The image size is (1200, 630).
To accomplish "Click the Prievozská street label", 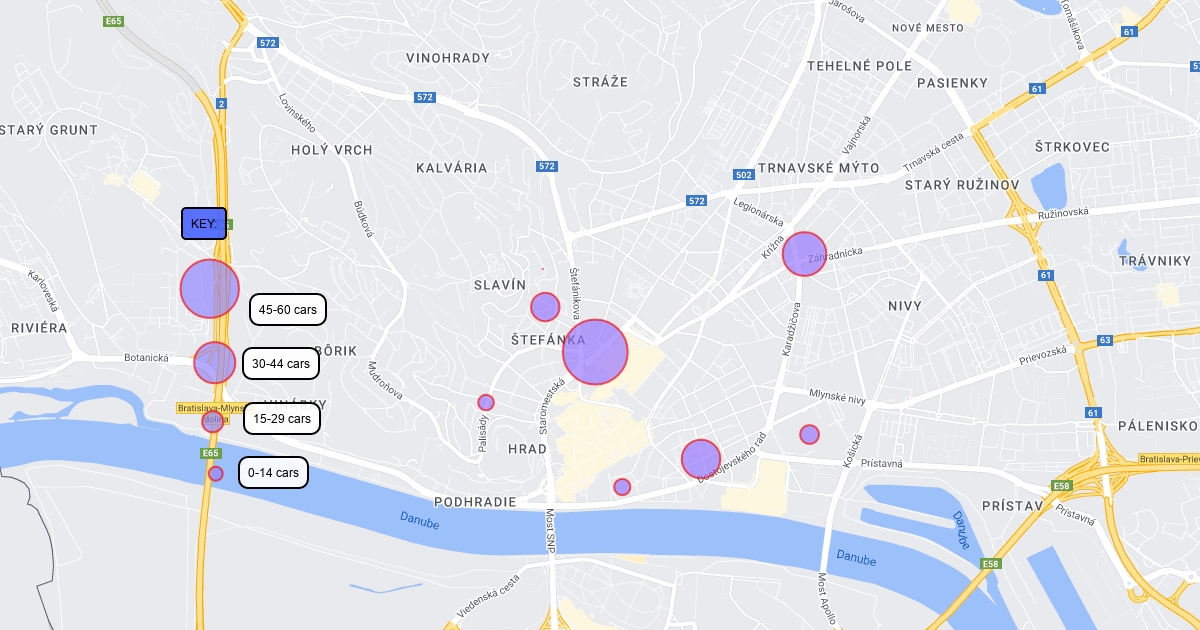I will pos(1044,354).
